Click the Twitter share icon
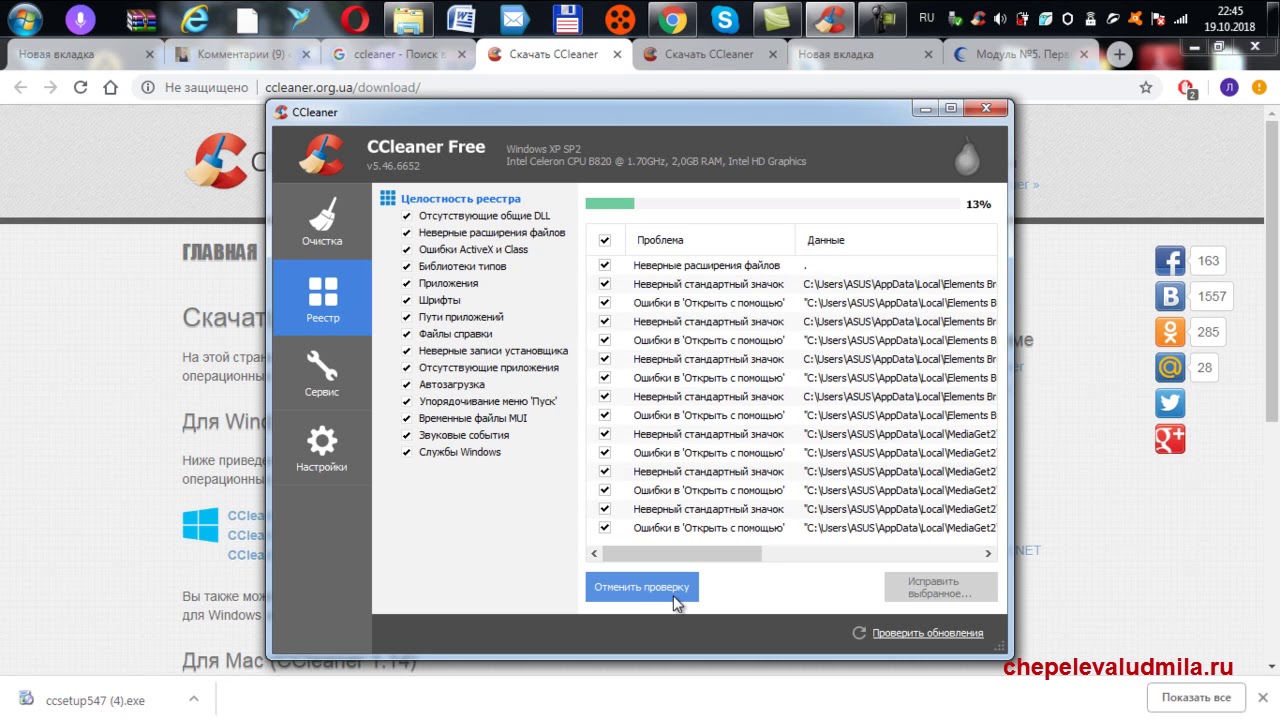Viewport: 1280px width, 720px height. click(1170, 403)
